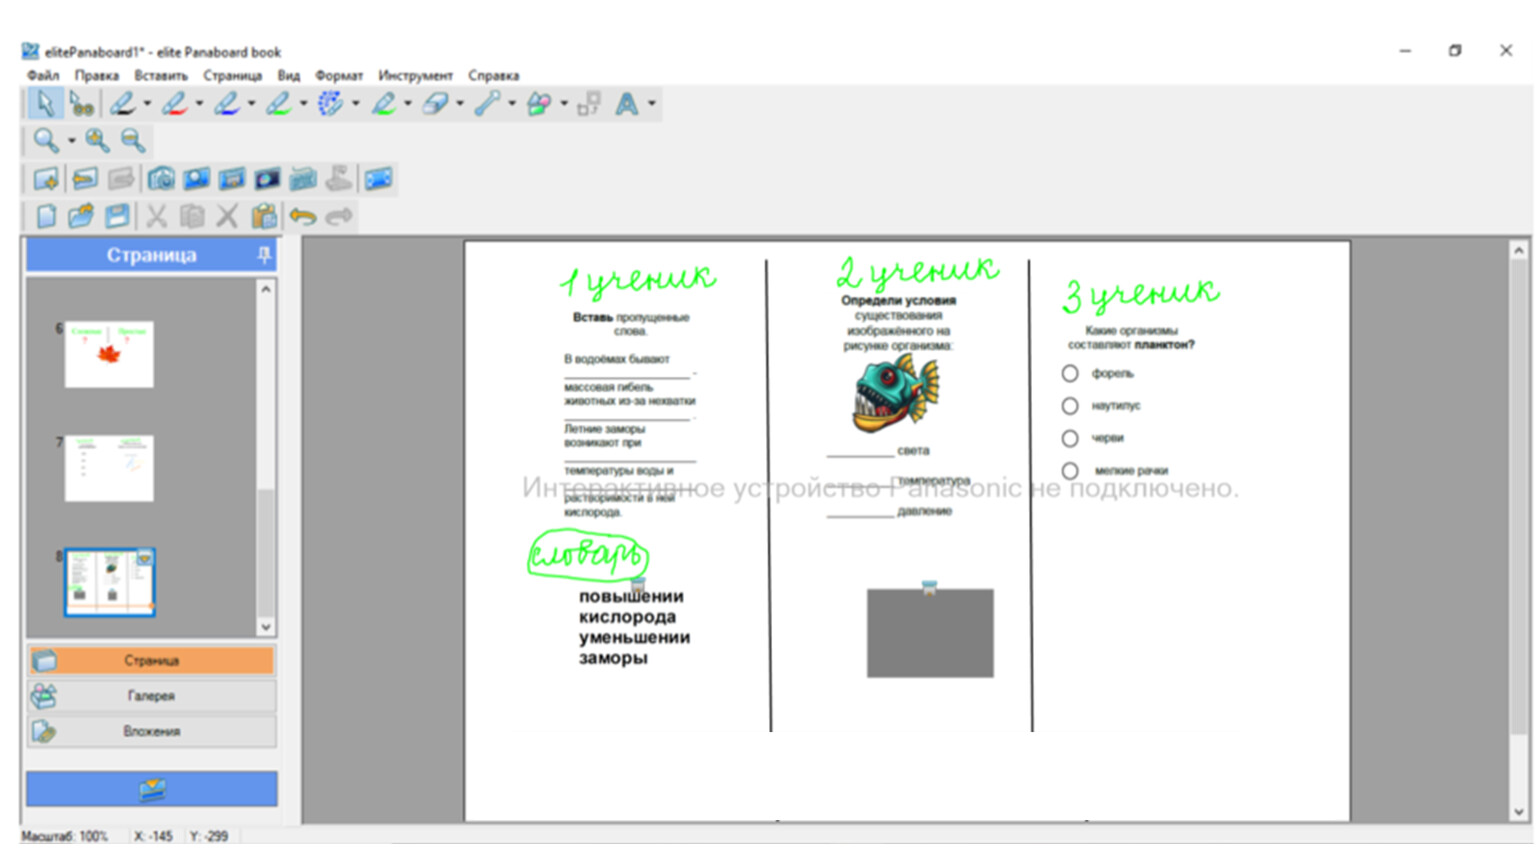Switch to the Галерея panel
Viewport: 1540px width, 864px height.
(151, 696)
